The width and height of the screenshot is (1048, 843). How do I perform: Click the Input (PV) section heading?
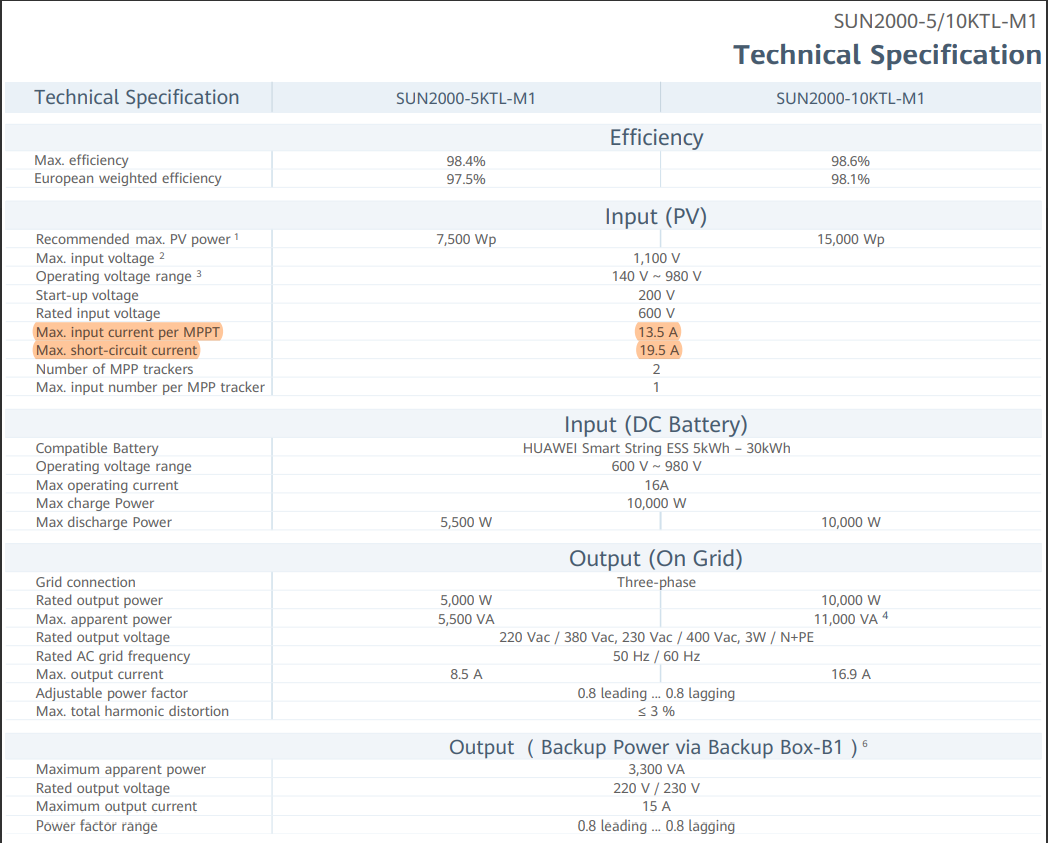click(x=656, y=217)
